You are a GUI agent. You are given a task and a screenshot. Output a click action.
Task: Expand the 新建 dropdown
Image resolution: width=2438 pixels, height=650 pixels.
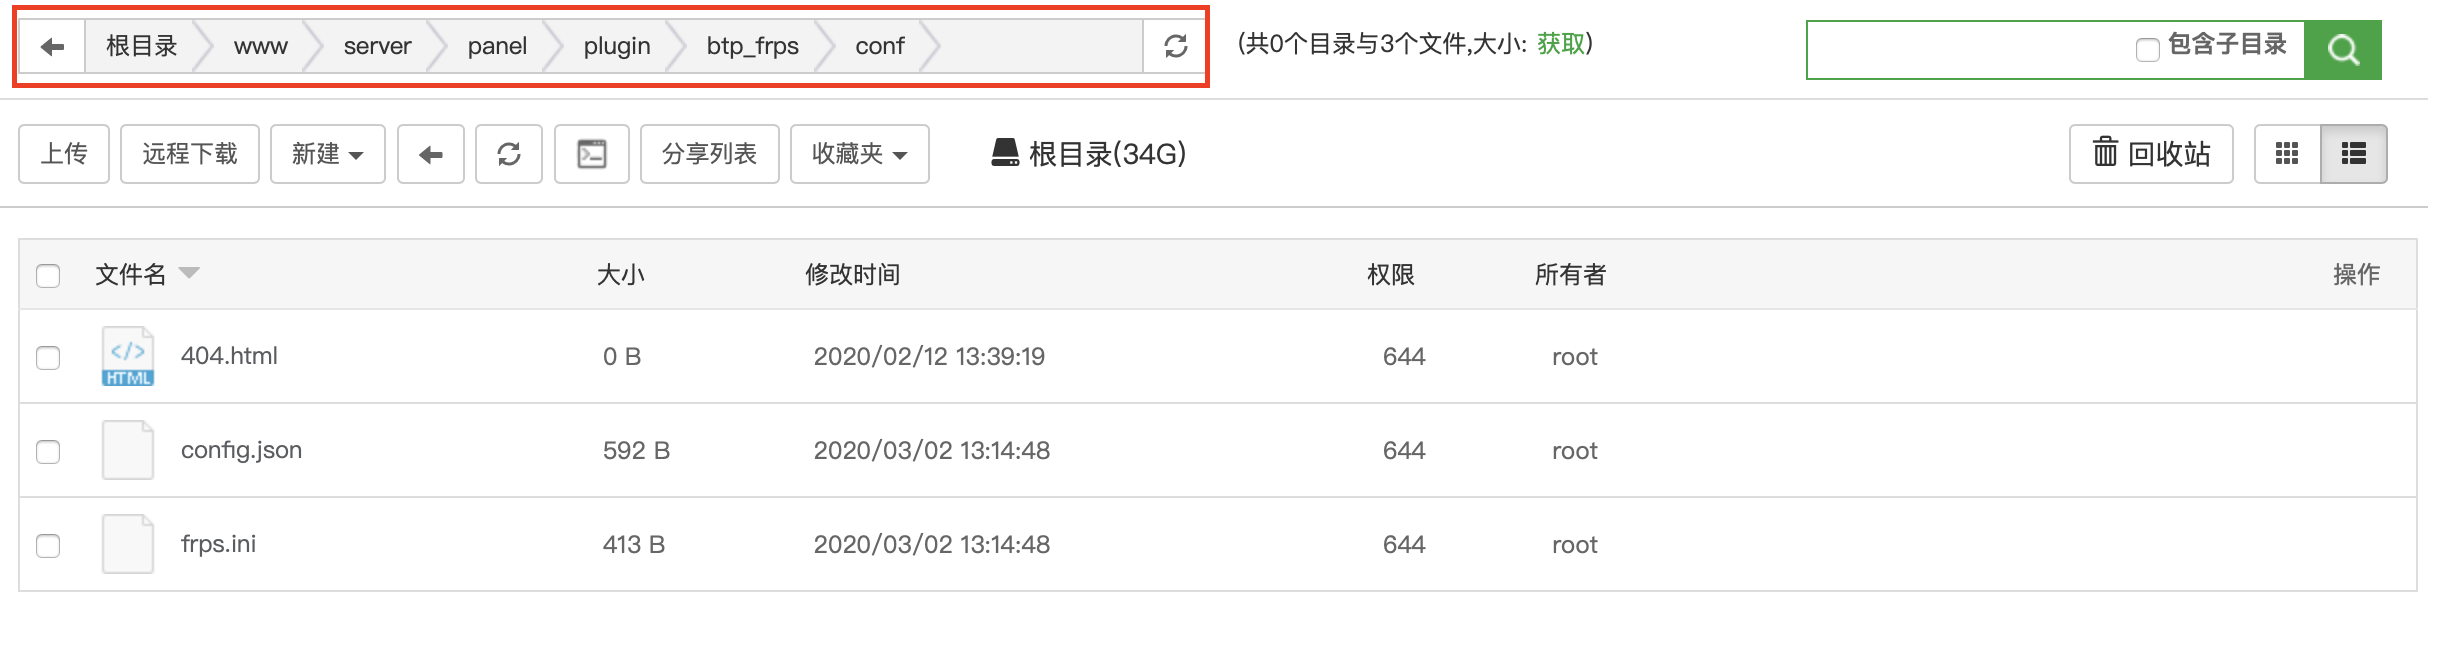[328, 154]
